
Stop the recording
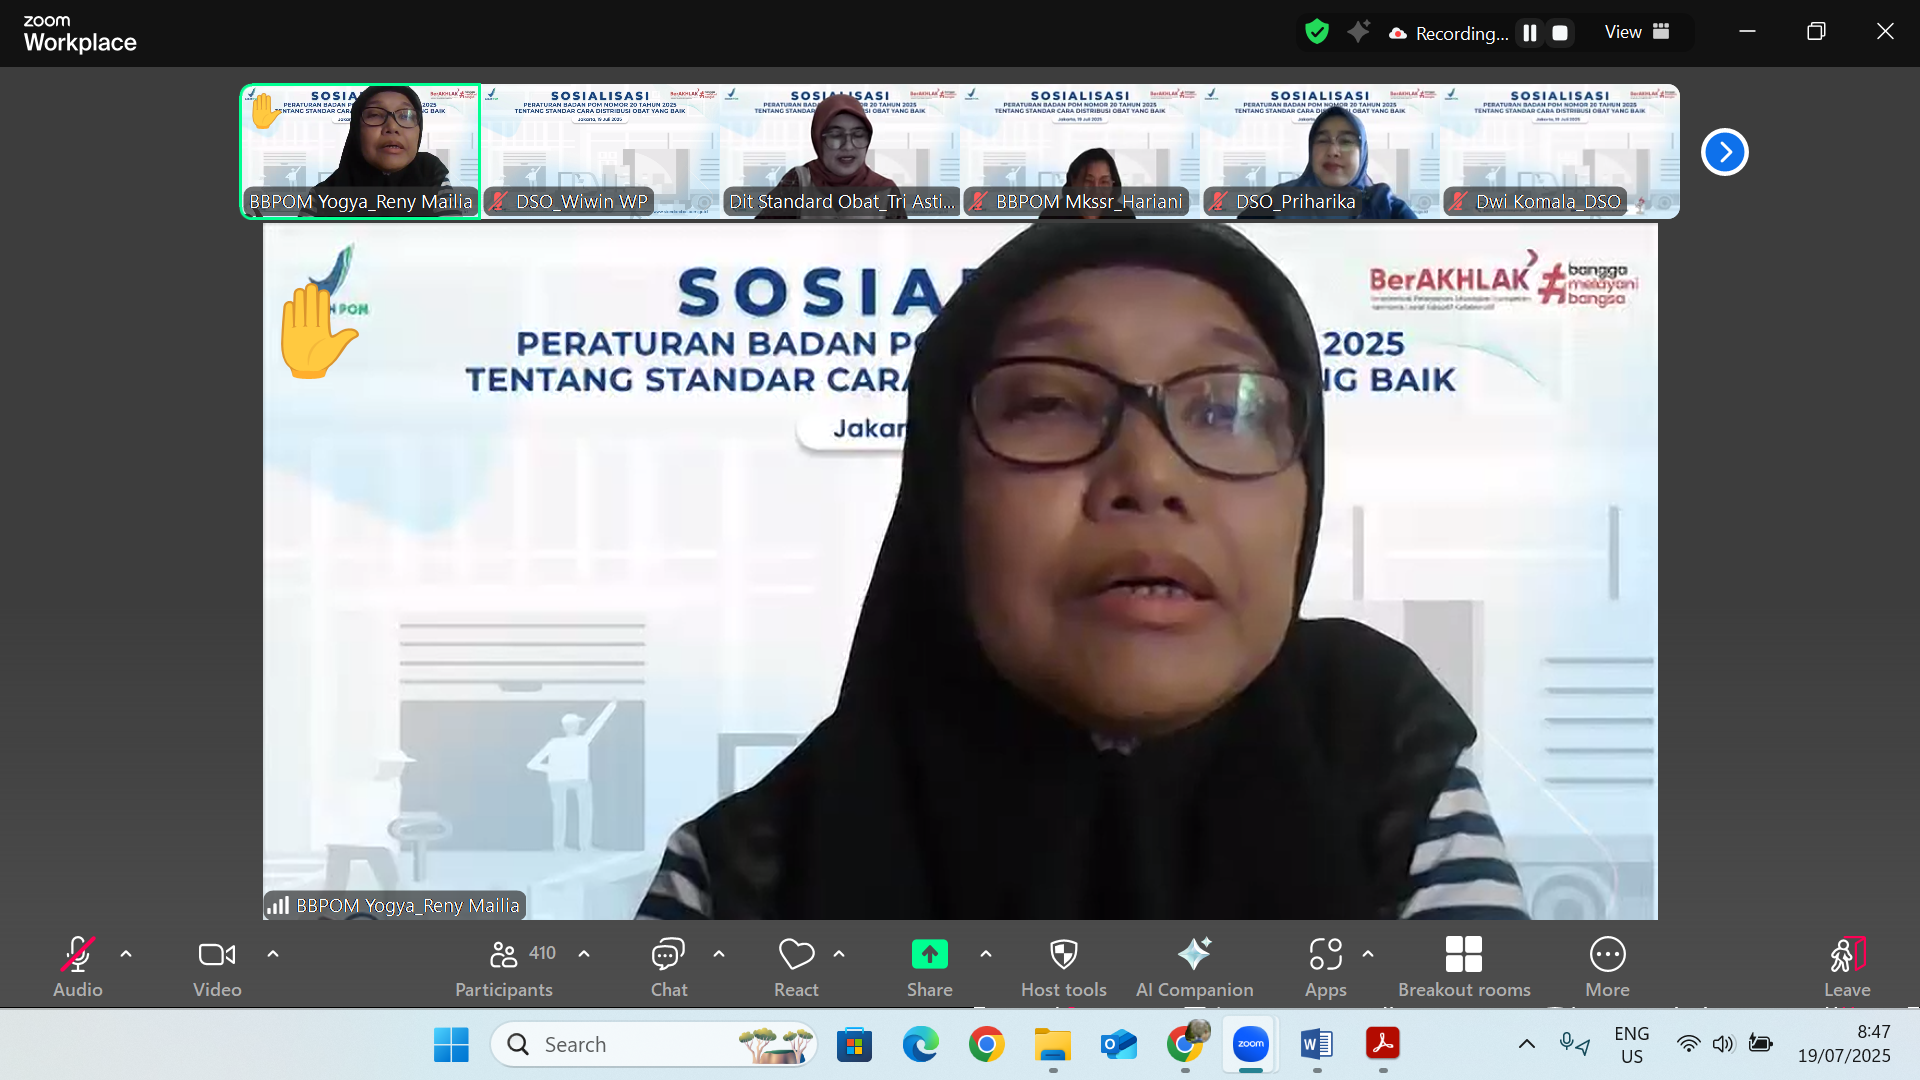click(x=1559, y=33)
